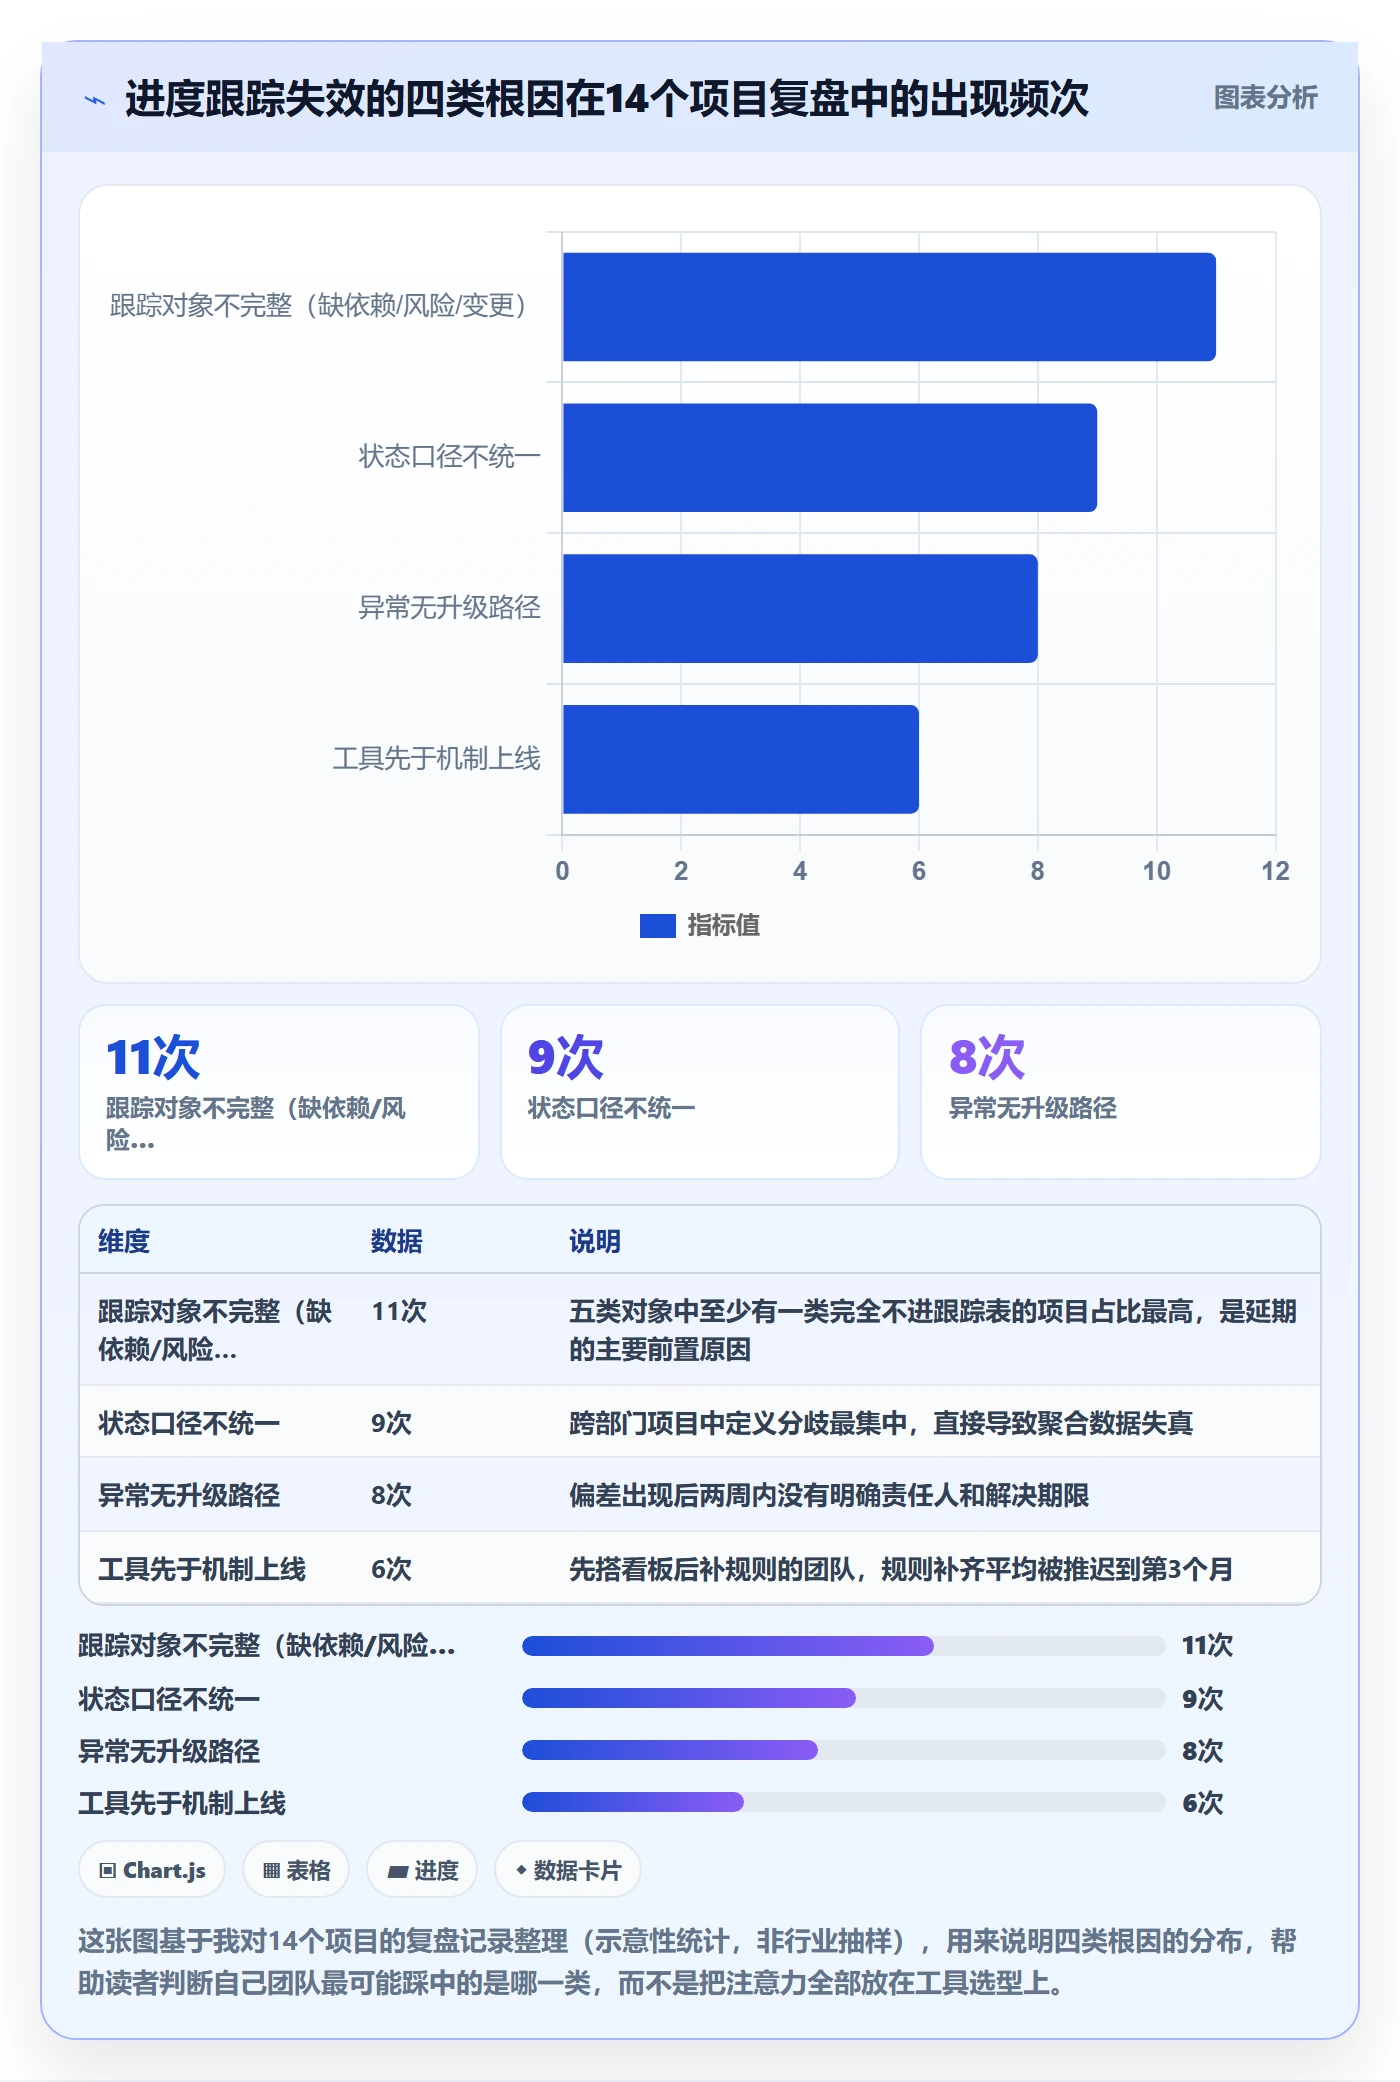The image size is (1400, 2082).
Task: Click the 数据卡片 tag
Action: click(x=568, y=1870)
